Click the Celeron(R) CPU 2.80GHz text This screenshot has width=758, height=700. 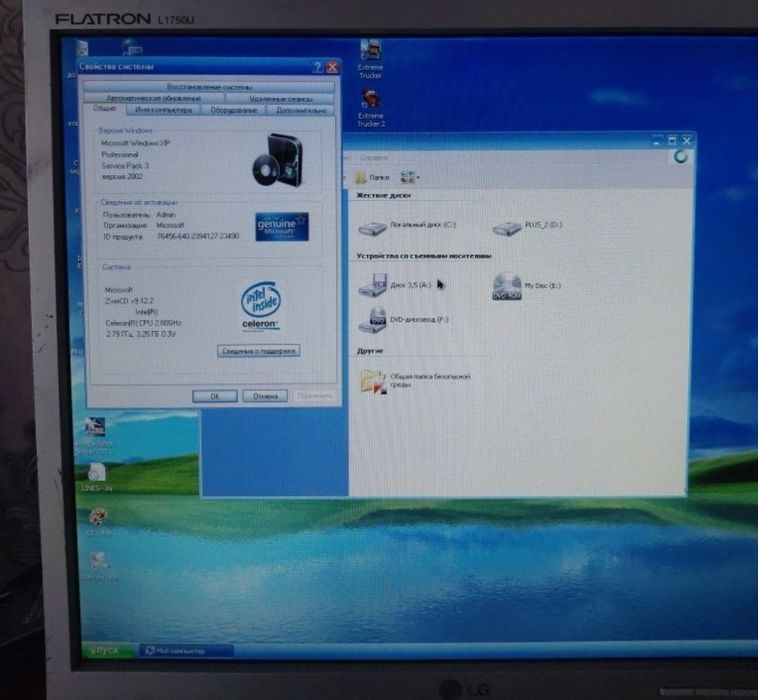coord(143,323)
